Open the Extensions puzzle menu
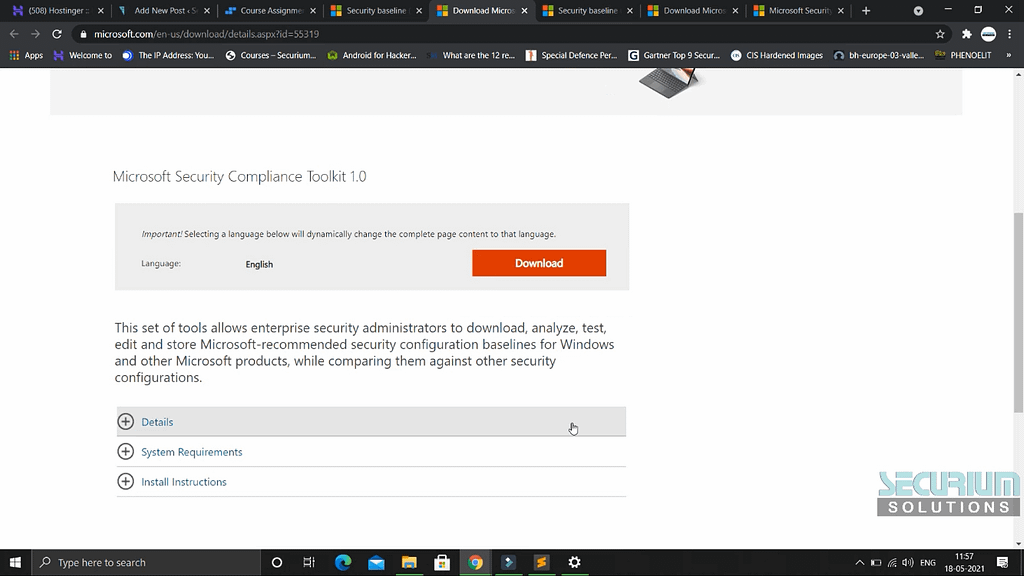The image size is (1024, 576). [x=967, y=34]
